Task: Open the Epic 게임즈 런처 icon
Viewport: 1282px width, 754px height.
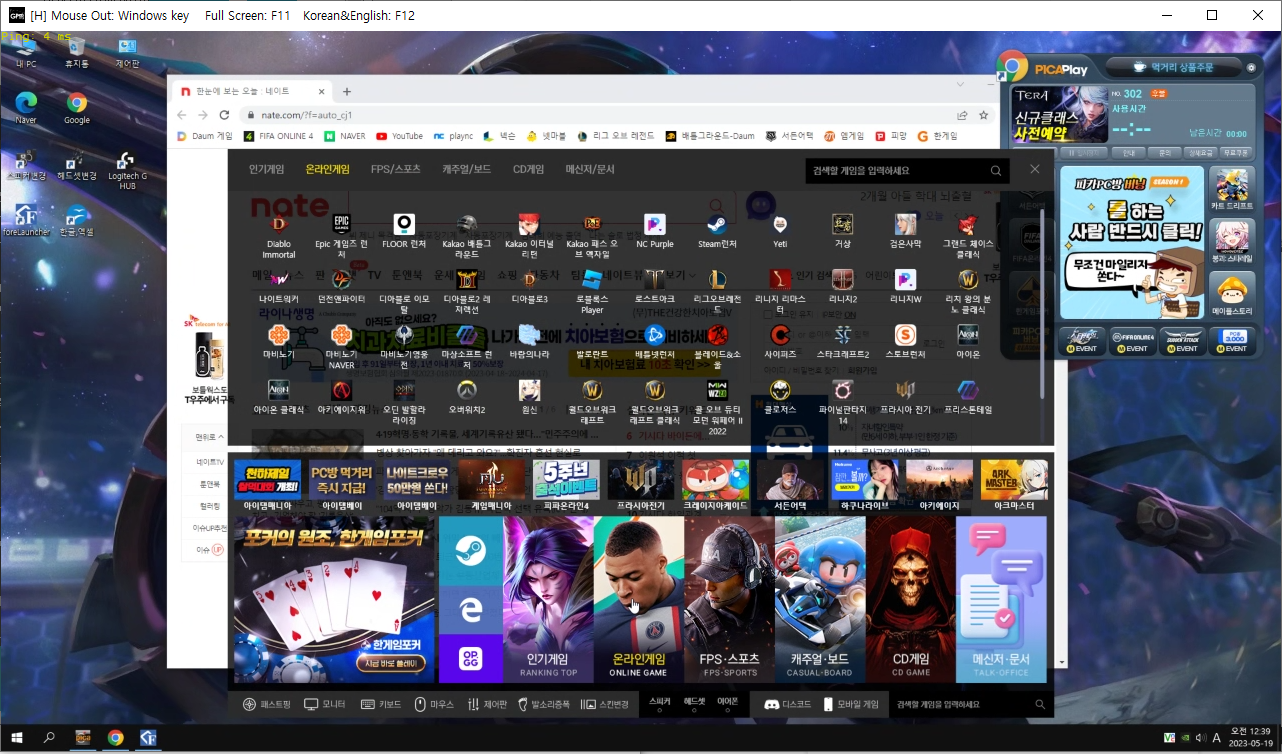Action: pyautogui.click(x=342, y=225)
